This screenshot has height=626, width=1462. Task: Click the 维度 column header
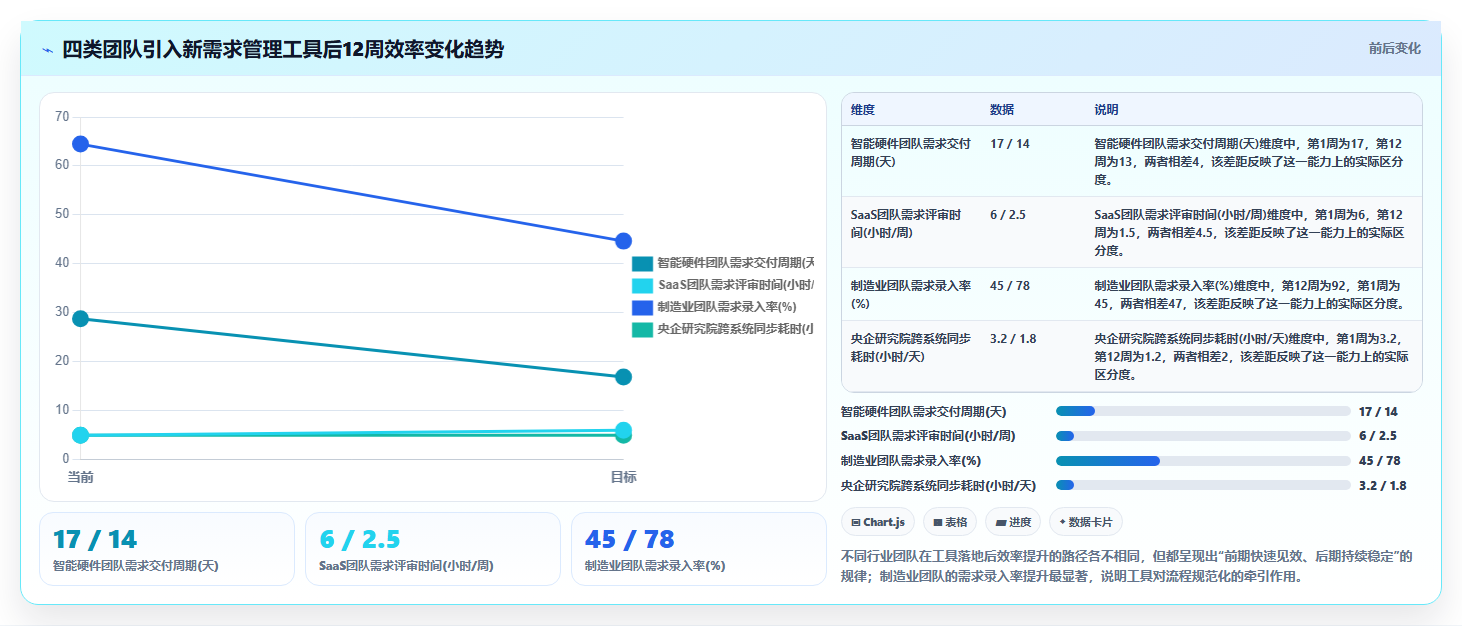pyautogui.click(x=862, y=110)
